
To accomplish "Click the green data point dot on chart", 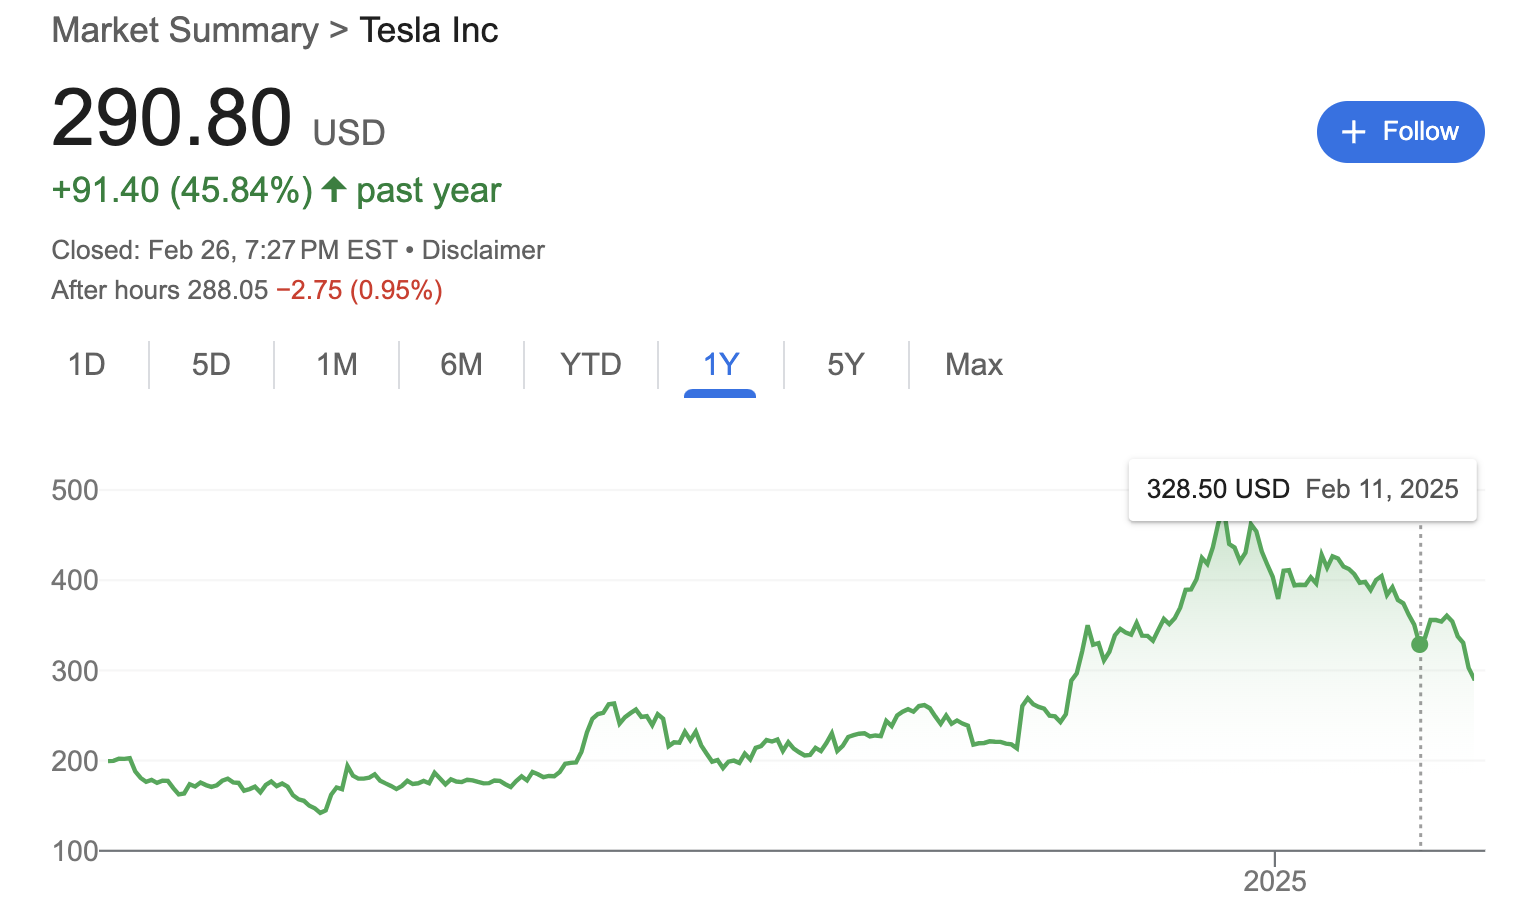I will pos(1420,645).
